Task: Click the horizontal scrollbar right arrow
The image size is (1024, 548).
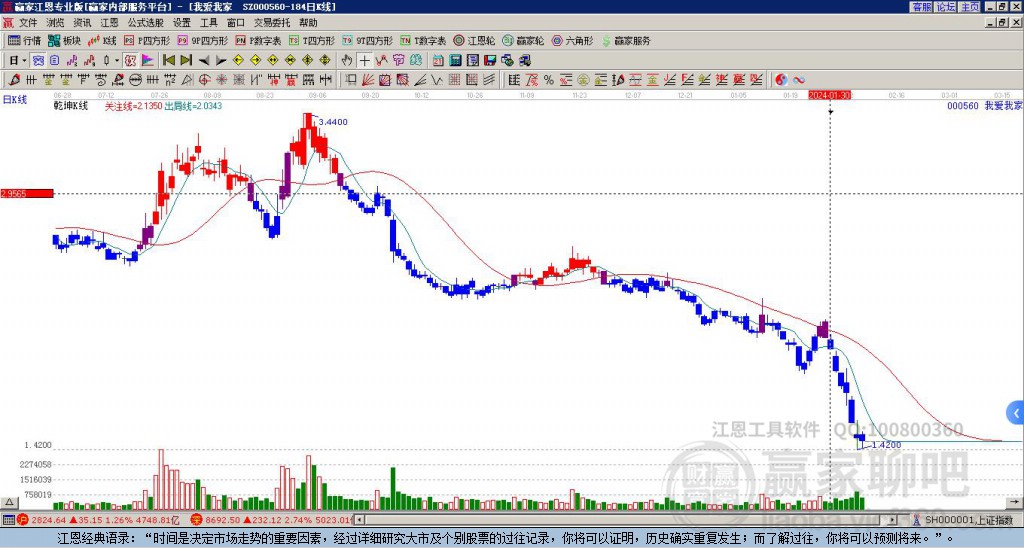Action: click(893, 520)
